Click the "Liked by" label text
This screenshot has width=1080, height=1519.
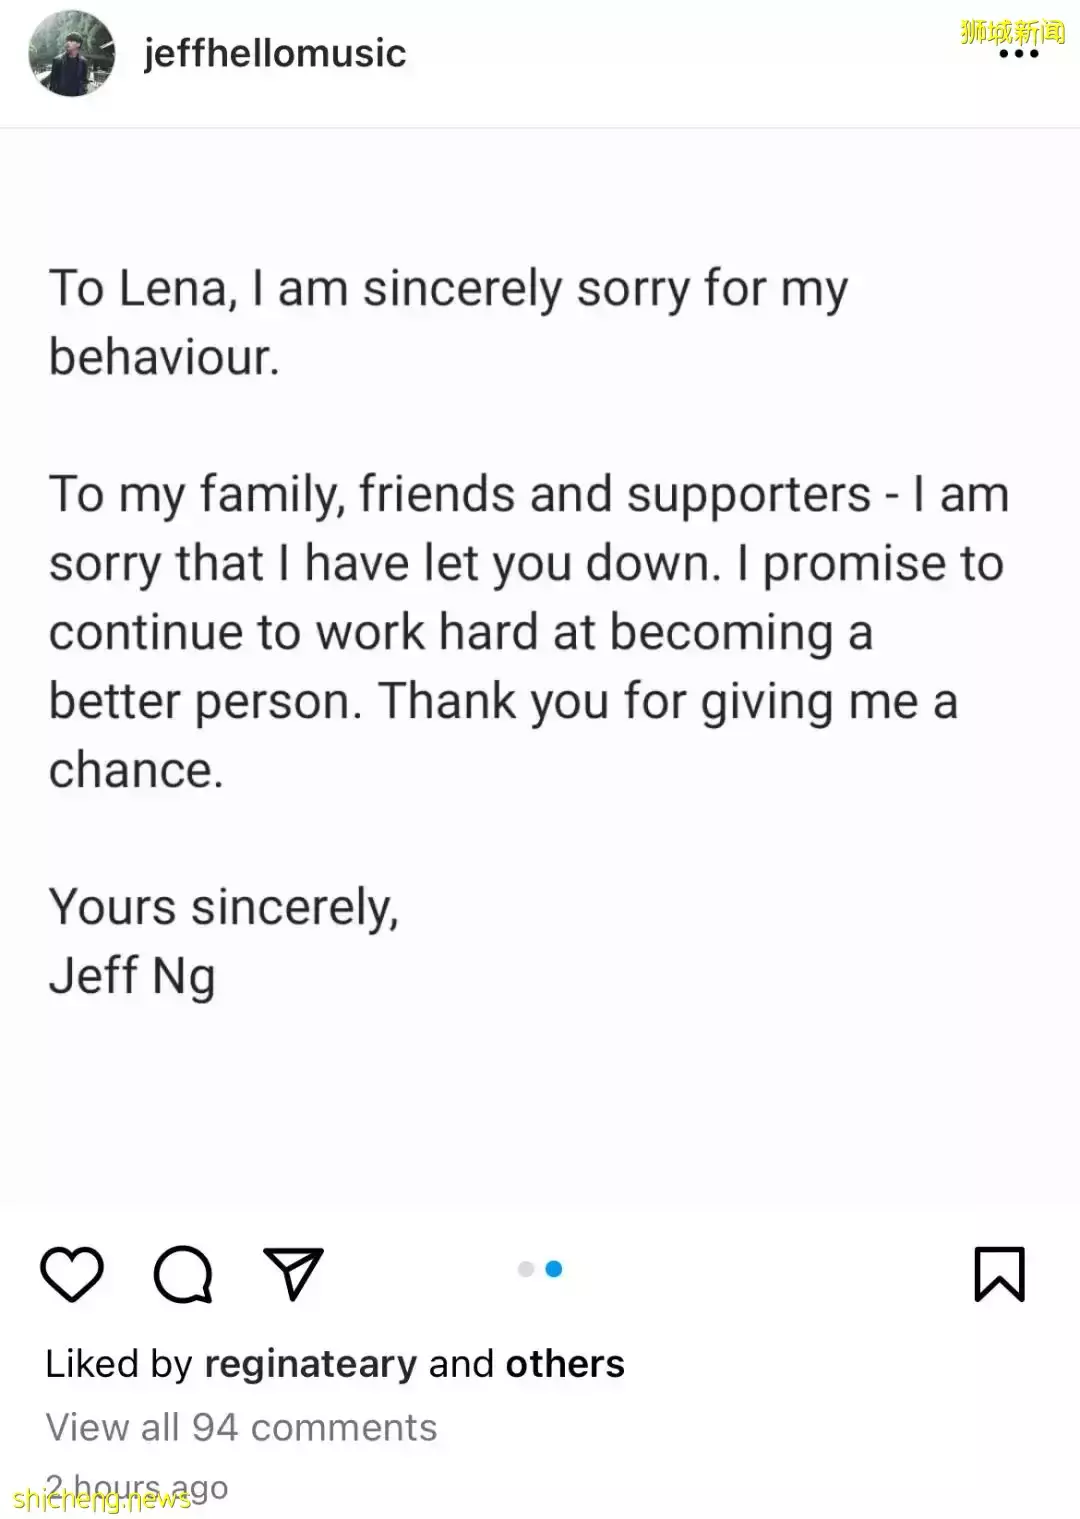point(119,1364)
